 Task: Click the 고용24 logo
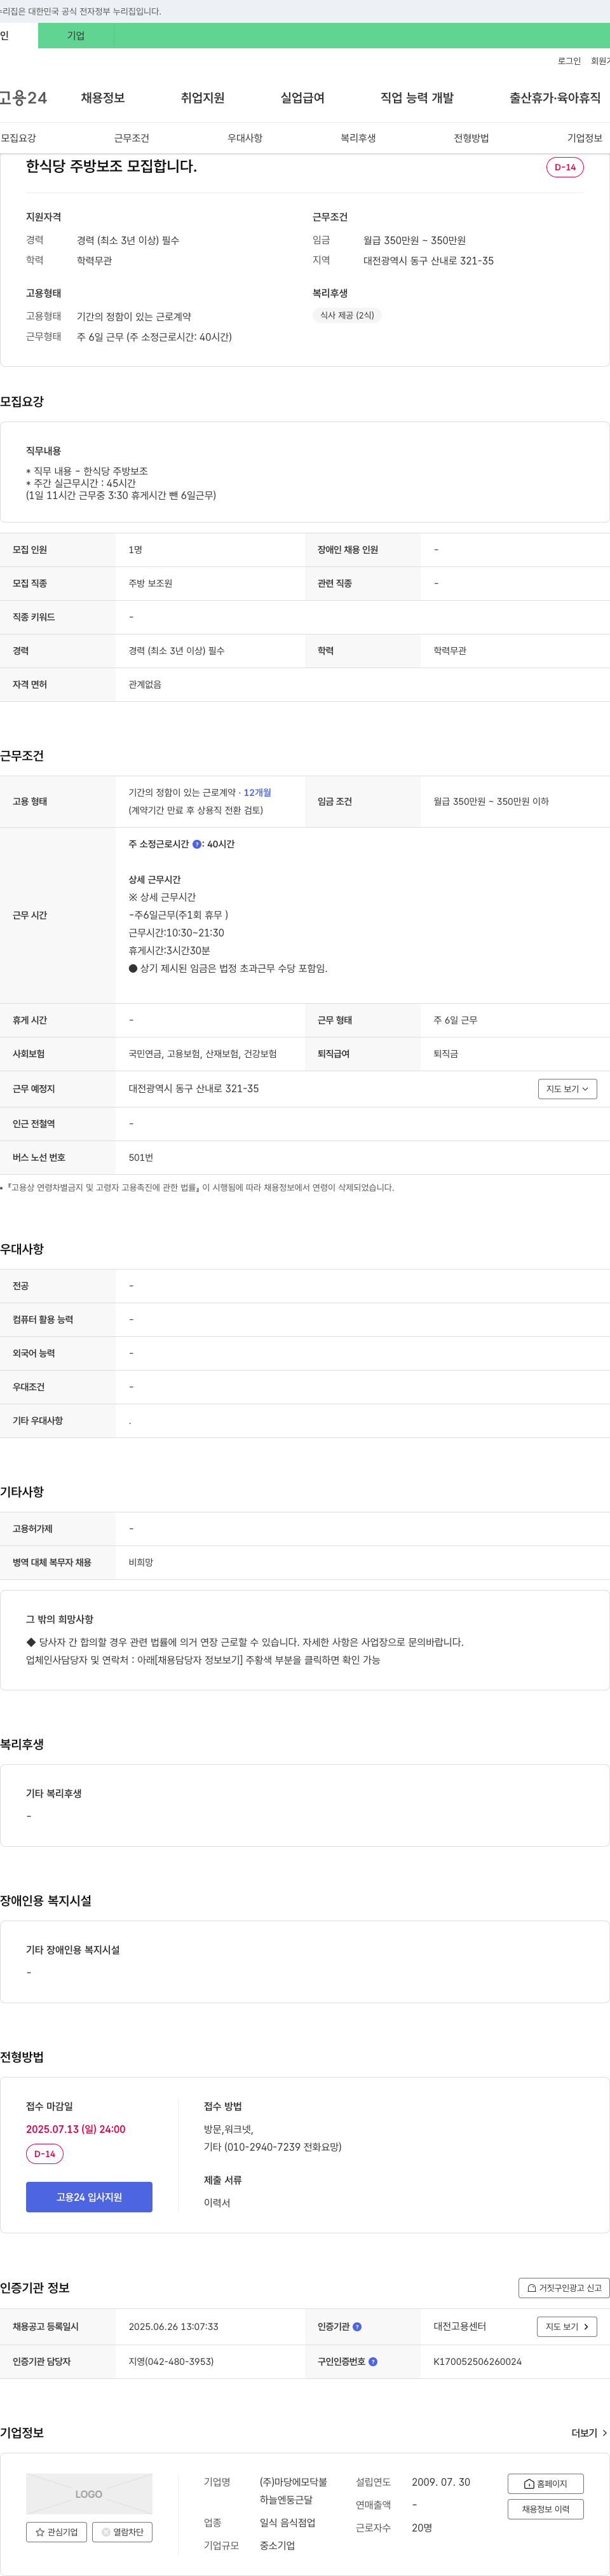23,98
